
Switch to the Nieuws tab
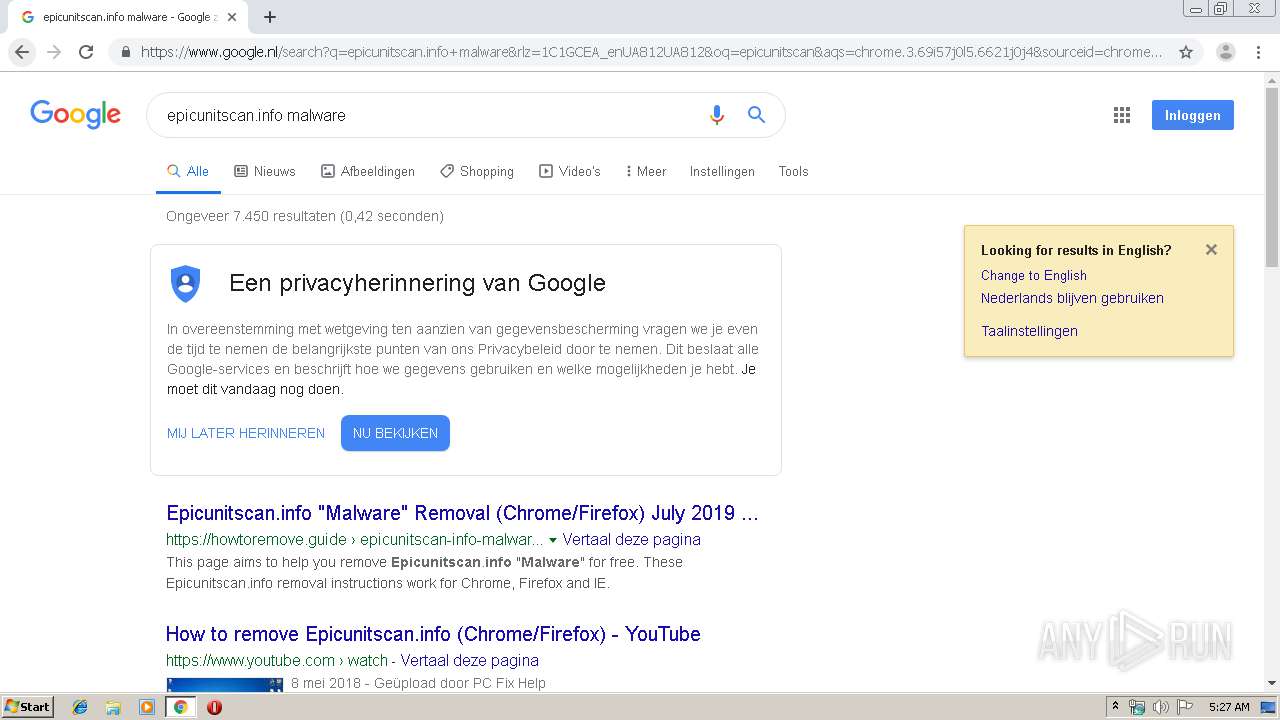[265, 171]
